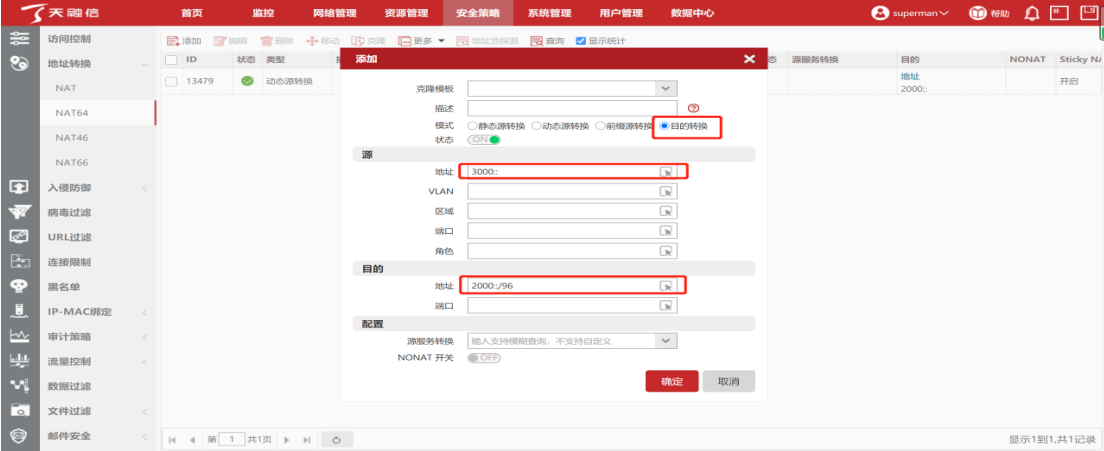Click the 查询 toolbar button
Viewport: 1104px width, 451px height.
point(548,41)
